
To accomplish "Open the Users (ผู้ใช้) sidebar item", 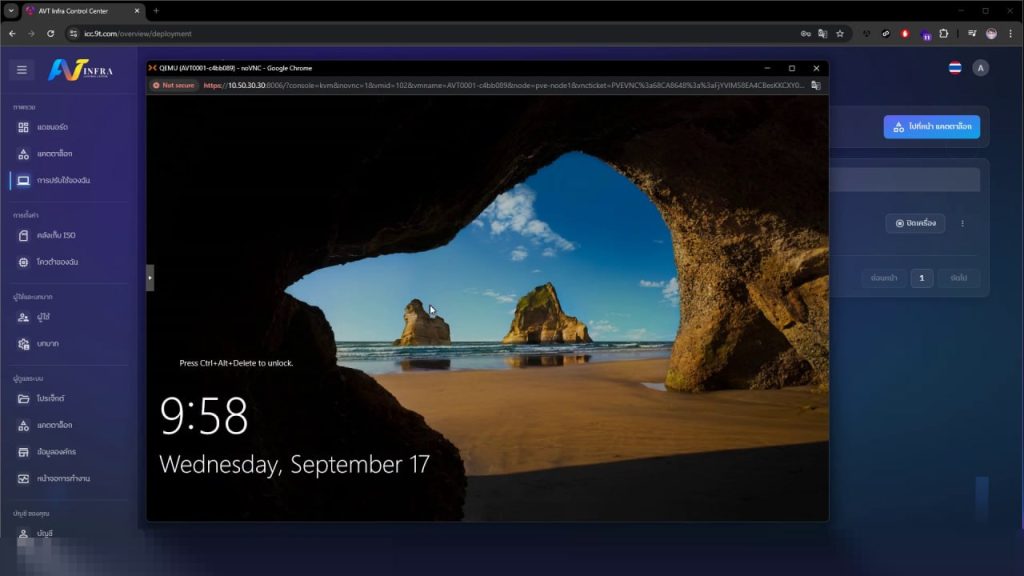I will point(45,318).
